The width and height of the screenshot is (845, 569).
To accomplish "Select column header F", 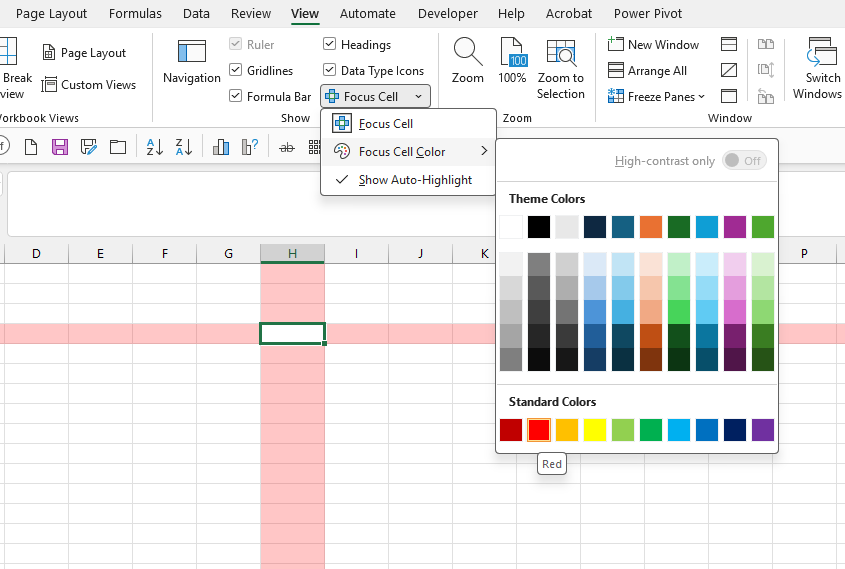I will (x=164, y=254).
